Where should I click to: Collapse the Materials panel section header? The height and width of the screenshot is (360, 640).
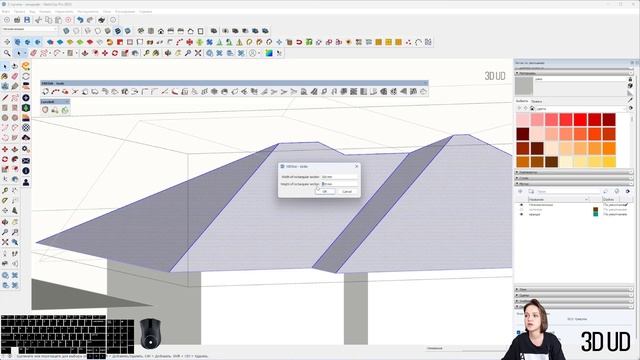[x=573, y=73]
